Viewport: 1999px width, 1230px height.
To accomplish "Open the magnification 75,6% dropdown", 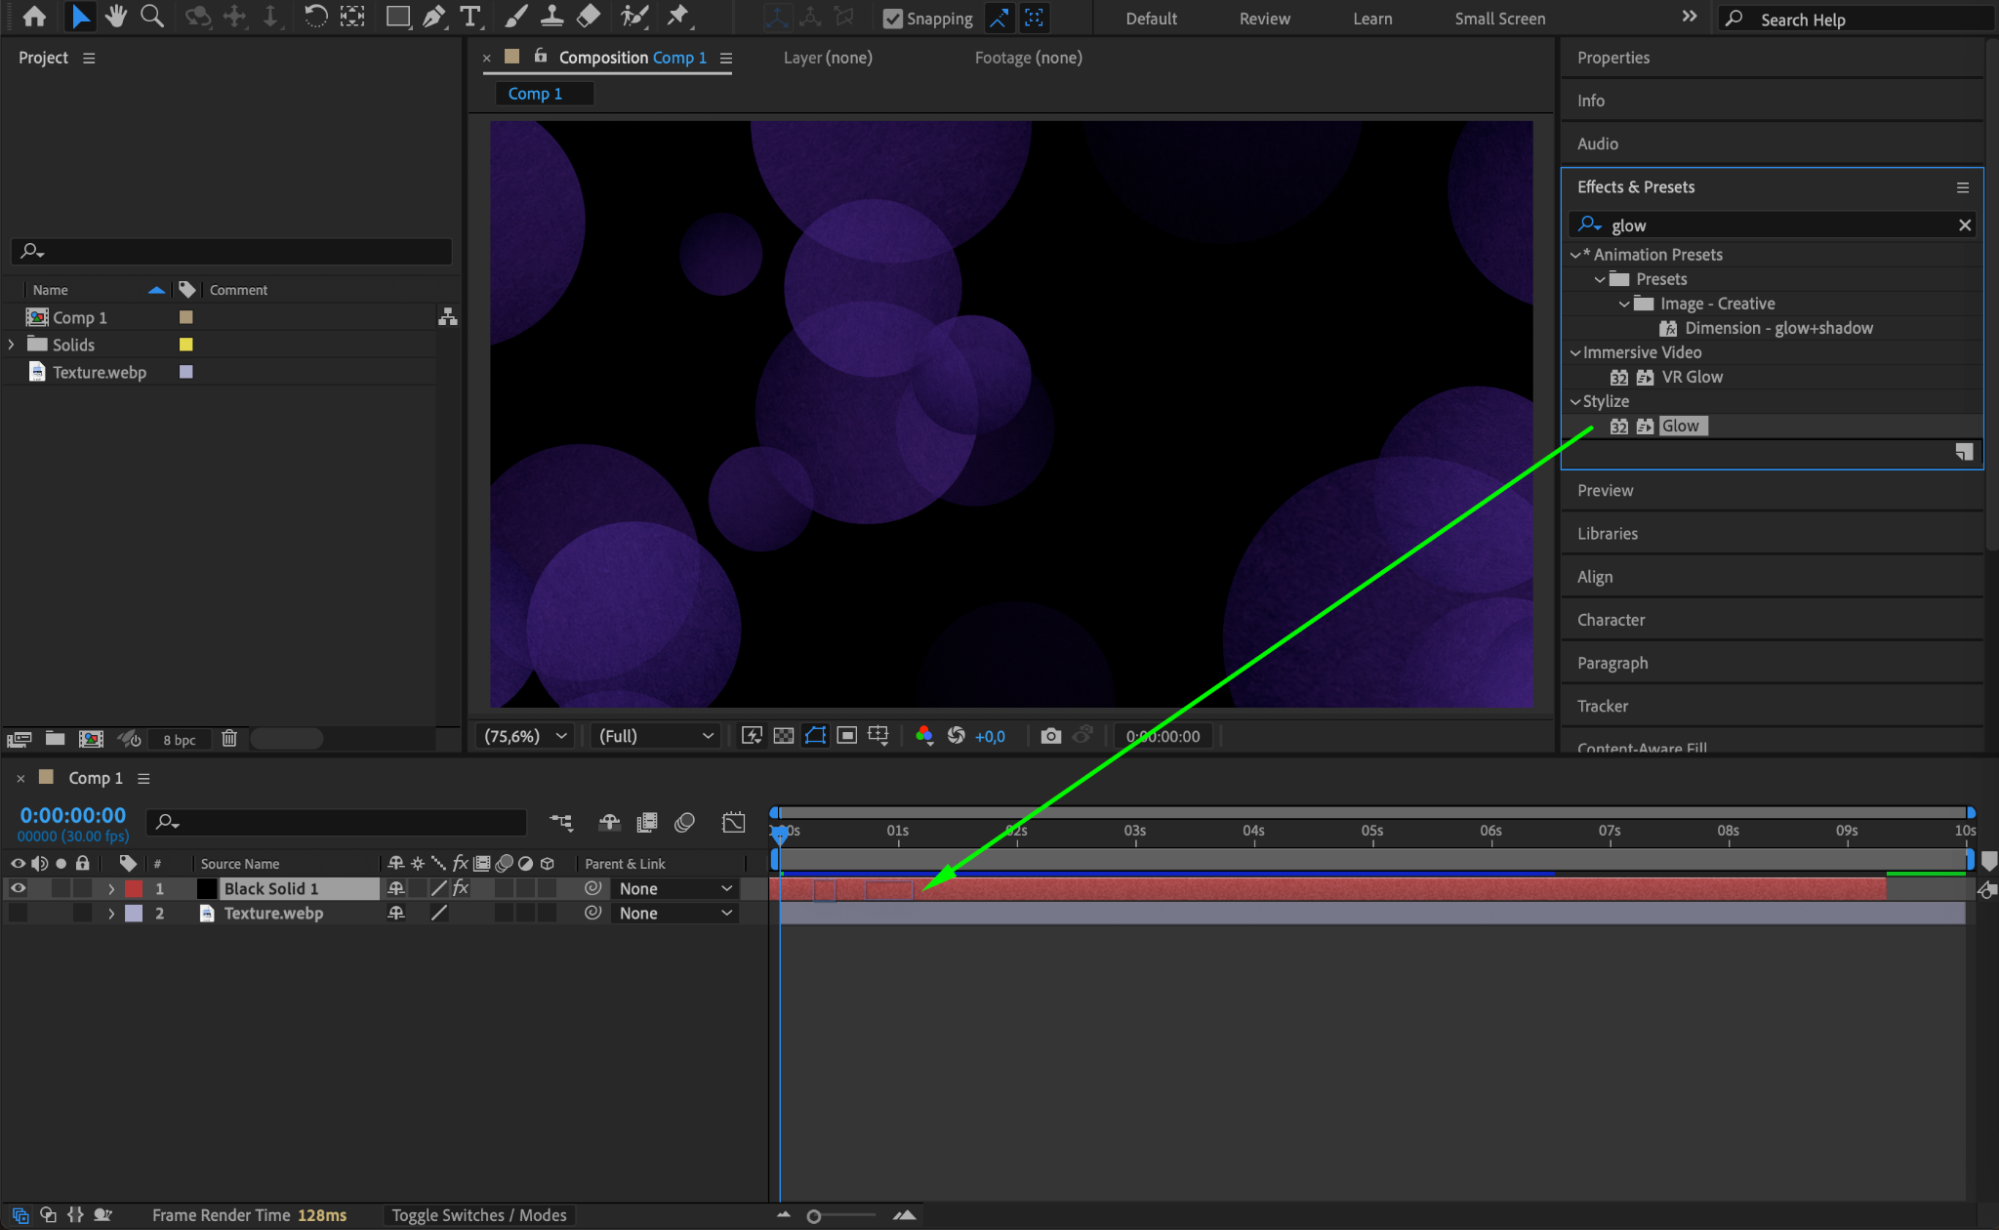I will [x=525, y=736].
